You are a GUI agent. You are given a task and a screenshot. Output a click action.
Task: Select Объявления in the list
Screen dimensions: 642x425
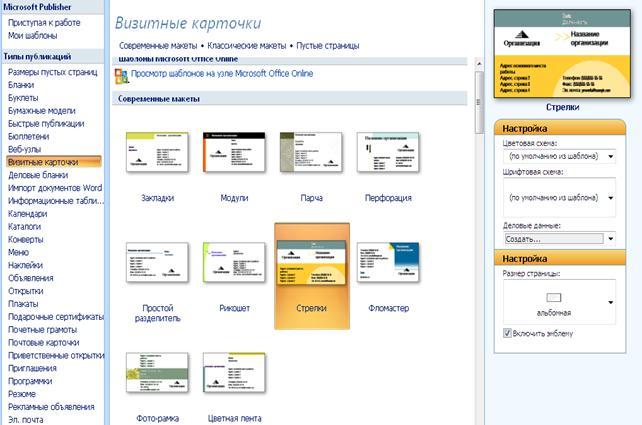pos(31,278)
